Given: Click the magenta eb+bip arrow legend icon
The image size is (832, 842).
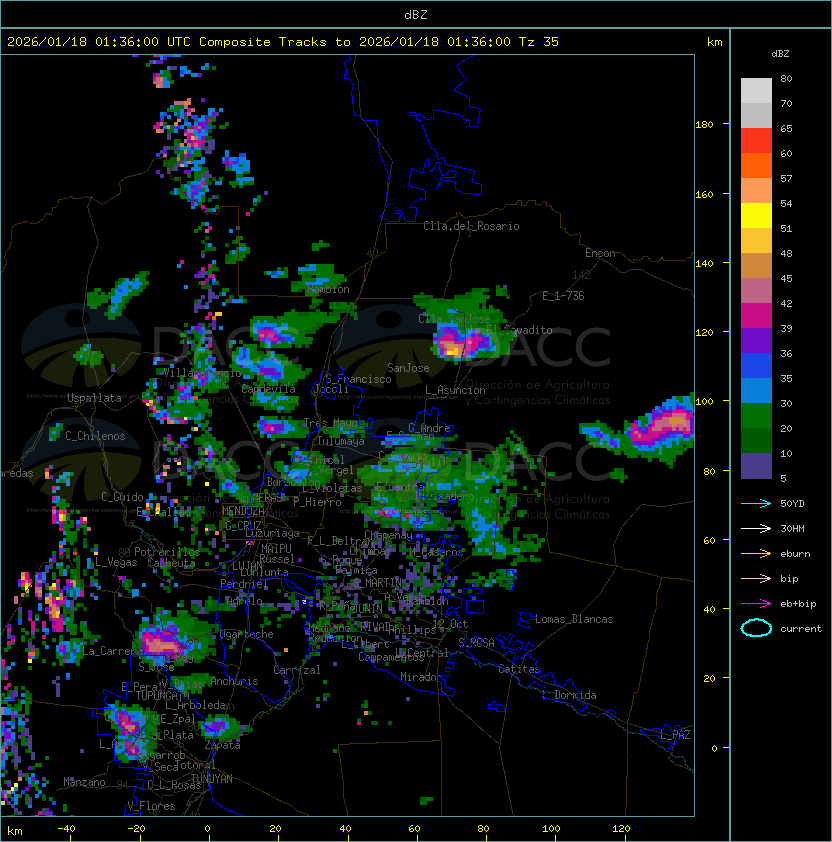Looking at the screenshot, I should coord(756,604).
